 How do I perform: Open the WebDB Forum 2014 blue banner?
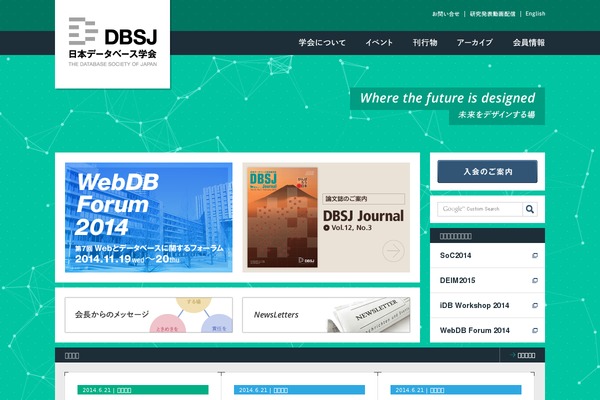pyautogui.click(x=148, y=217)
